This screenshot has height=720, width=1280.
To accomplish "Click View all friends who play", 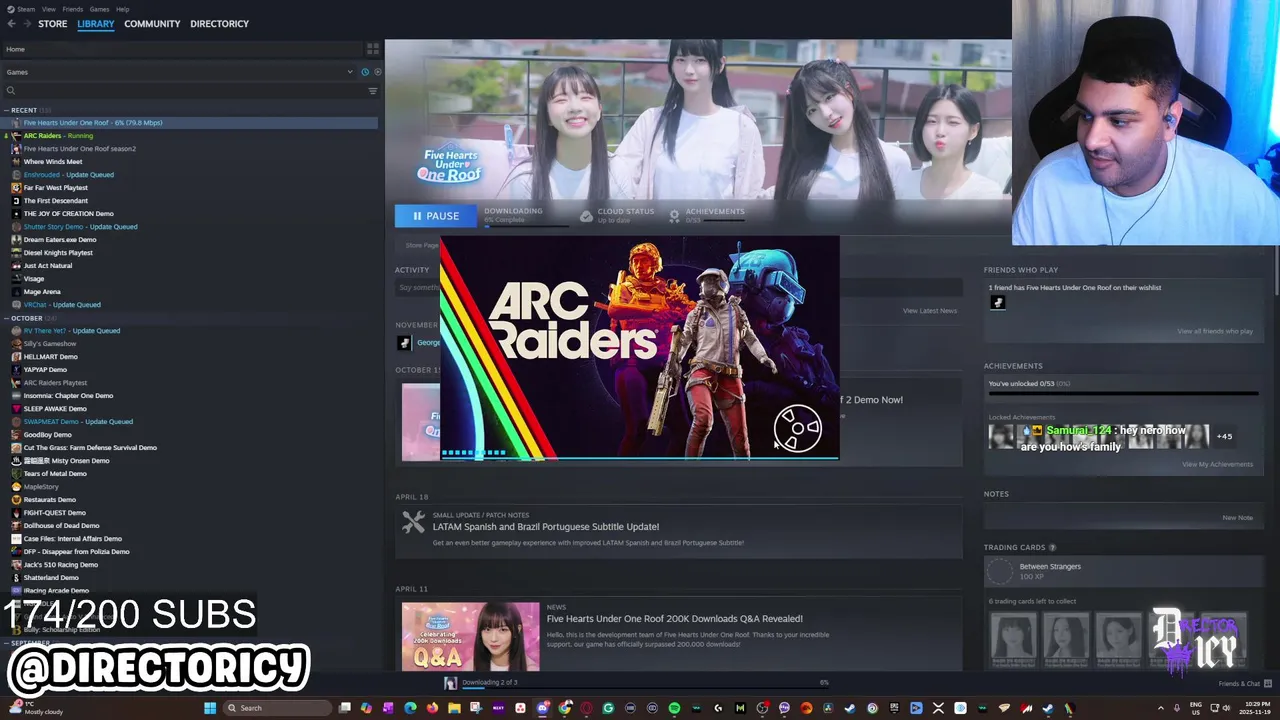I will click(x=1215, y=331).
